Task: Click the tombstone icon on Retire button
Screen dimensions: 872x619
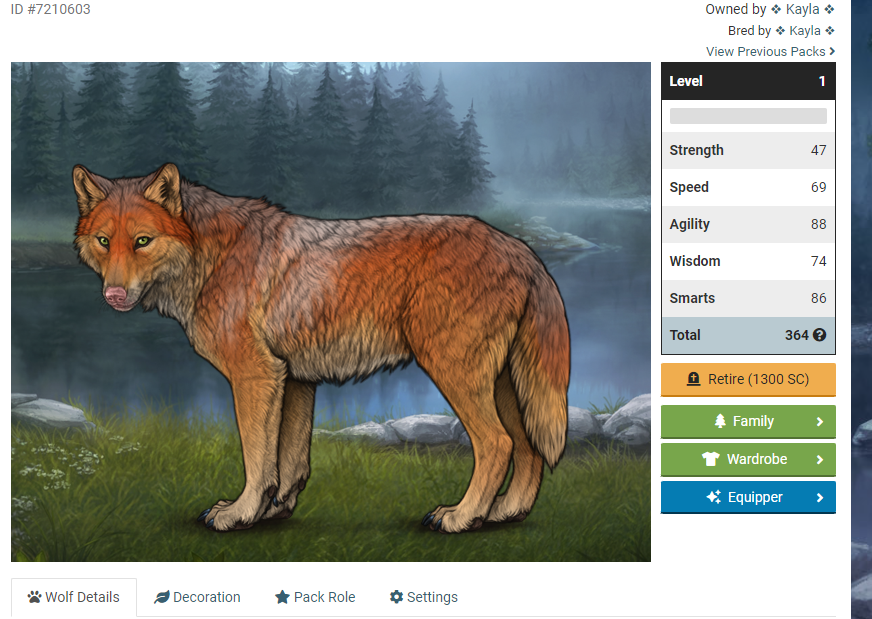Action: (693, 379)
